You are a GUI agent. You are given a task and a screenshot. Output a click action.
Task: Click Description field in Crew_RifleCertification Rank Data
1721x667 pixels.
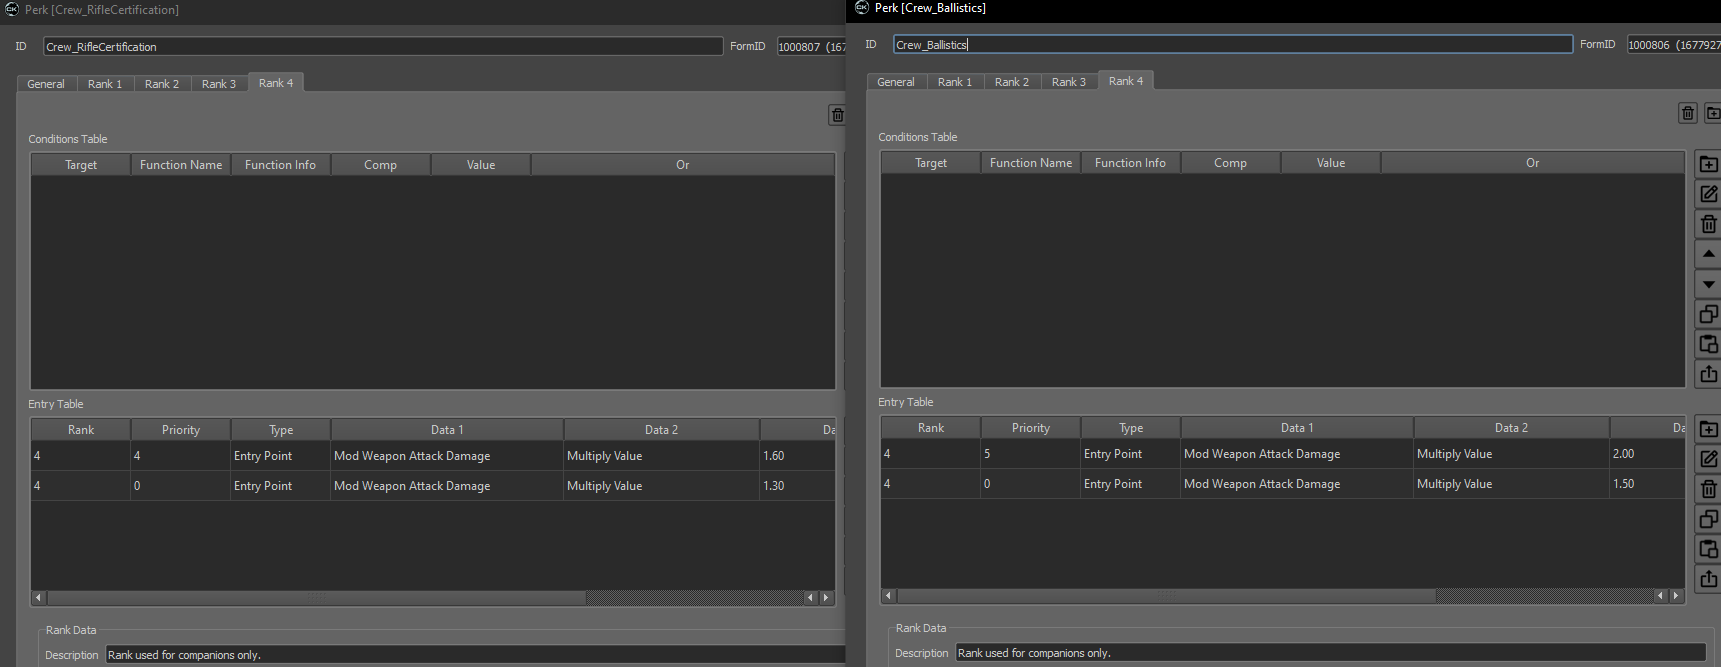pyautogui.click(x=476, y=655)
